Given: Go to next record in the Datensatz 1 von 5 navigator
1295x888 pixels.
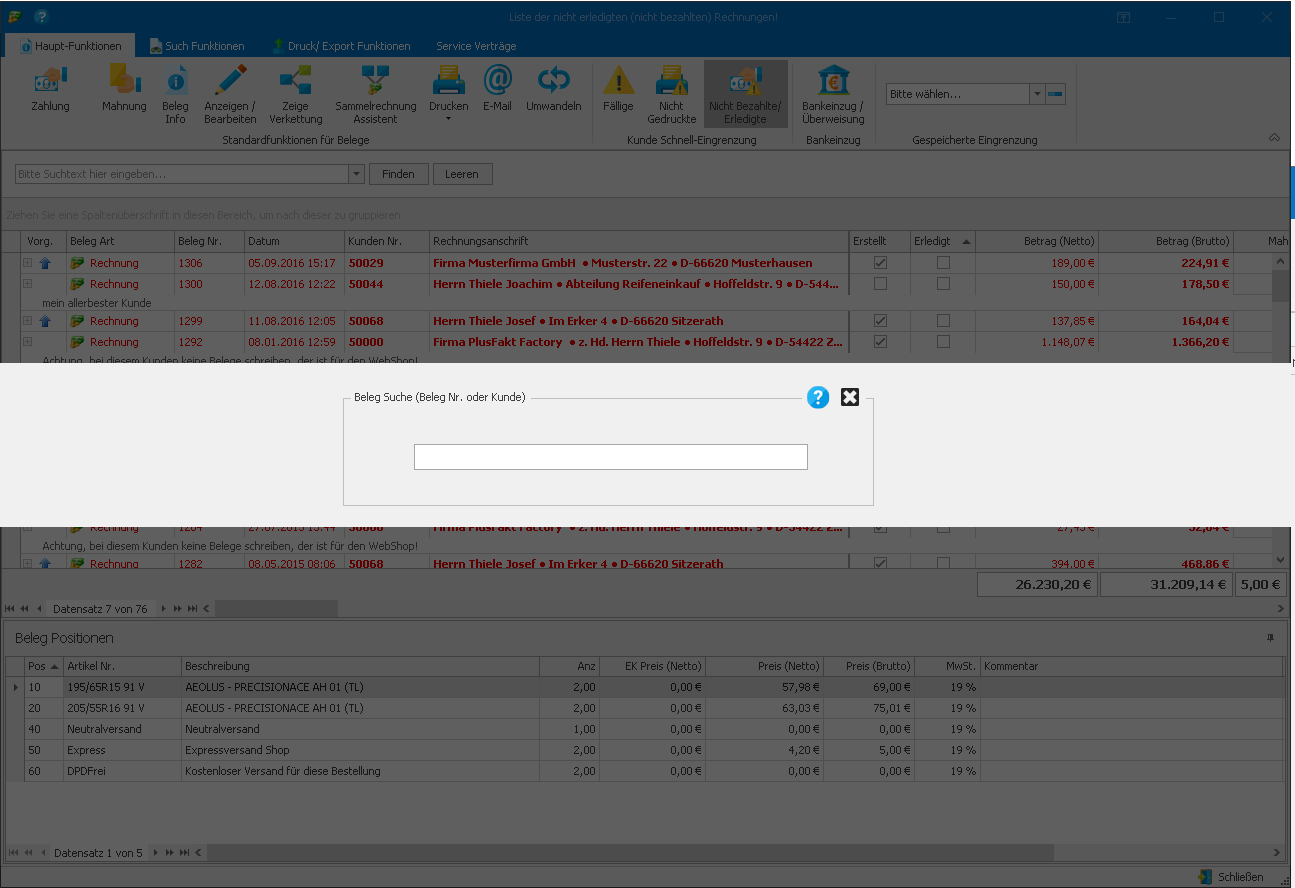Looking at the screenshot, I should [x=157, y=853].
